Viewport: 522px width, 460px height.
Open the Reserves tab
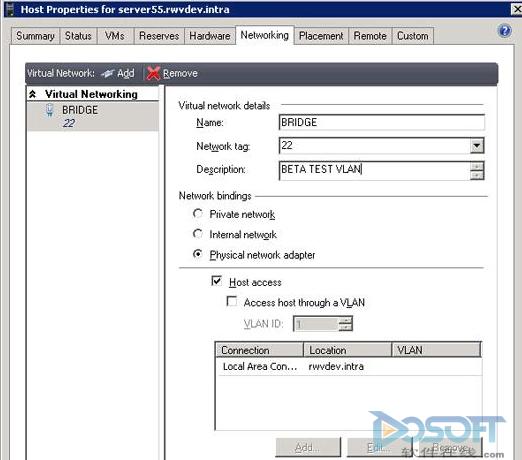tap(159, 36)
